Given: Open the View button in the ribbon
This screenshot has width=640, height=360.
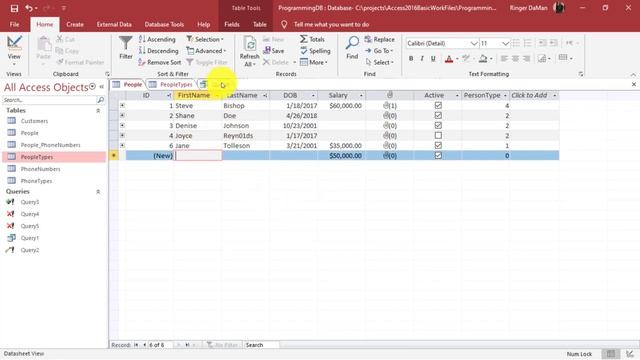Looking at the screenshot, I should coord(14,51).
